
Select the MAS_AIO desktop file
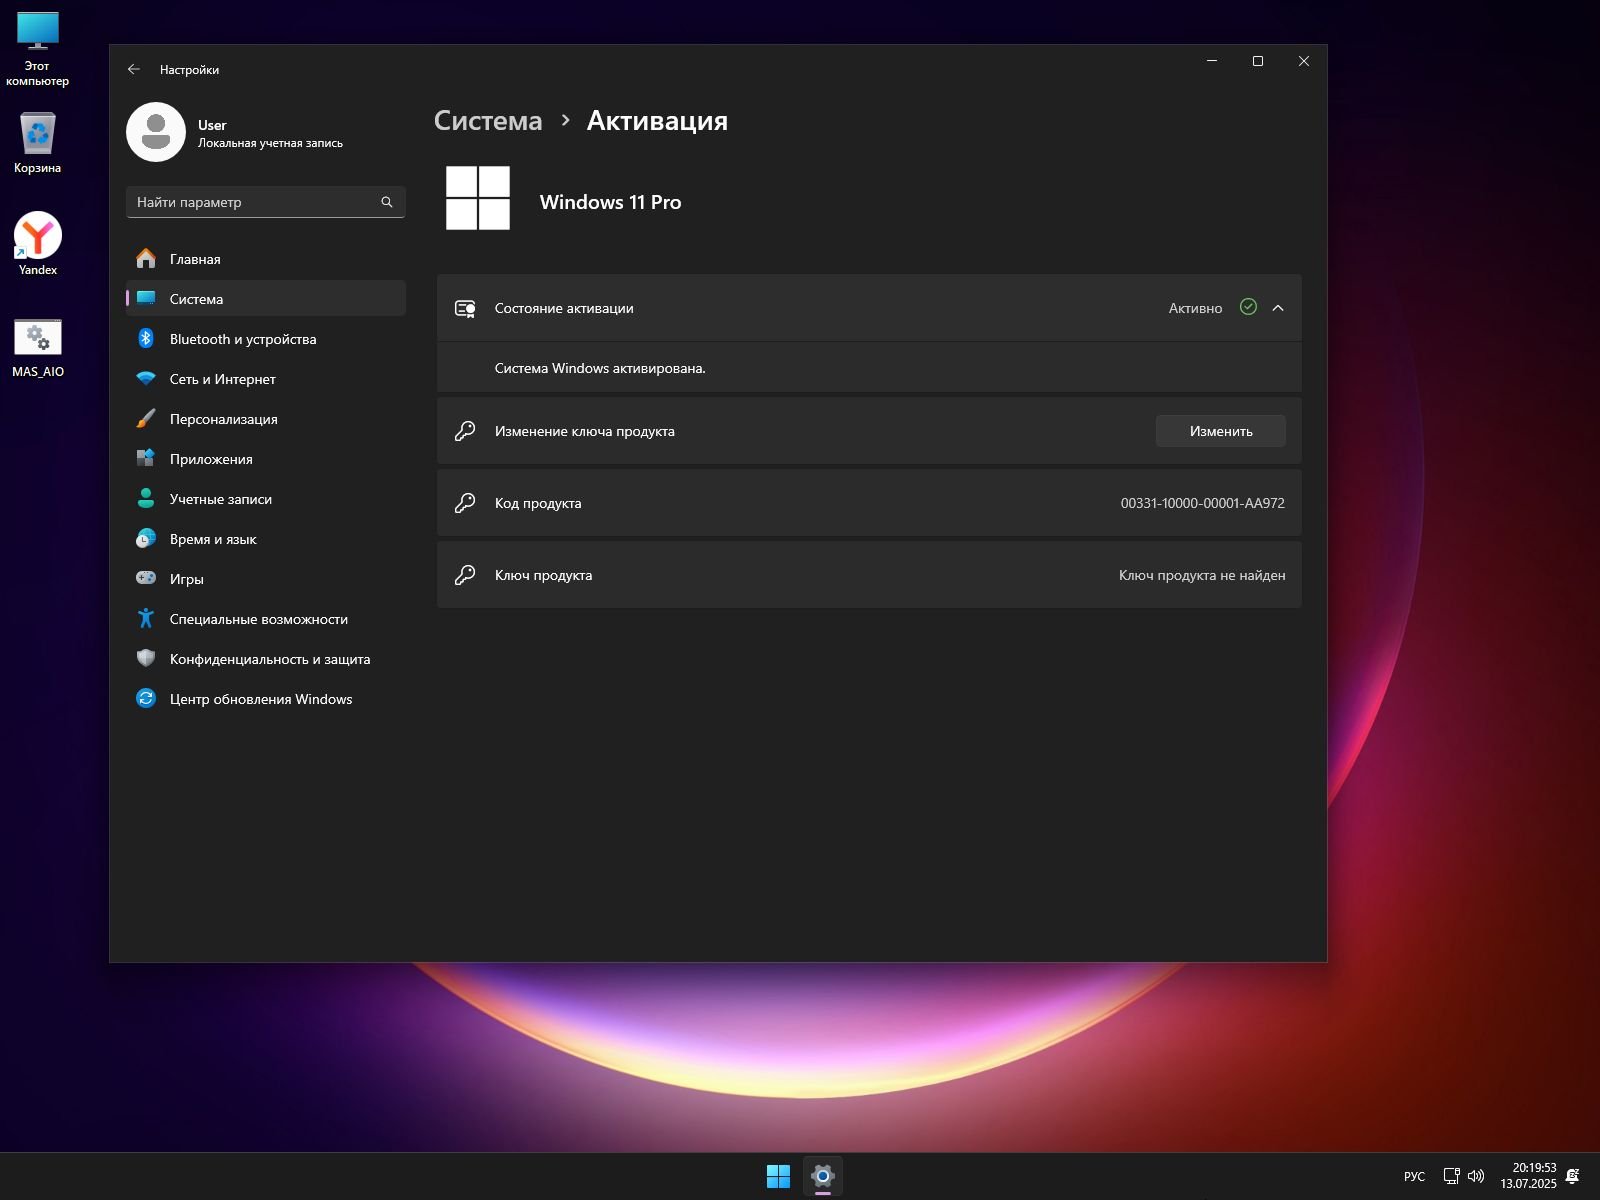38,348
